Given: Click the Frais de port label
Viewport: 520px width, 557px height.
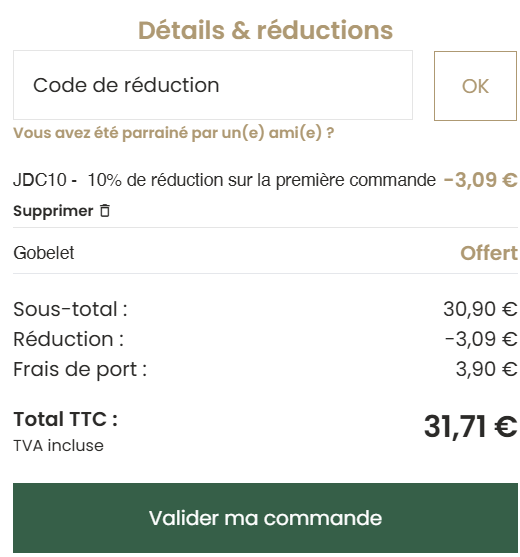Looking at the screenshot, I should tap(80, 369).
